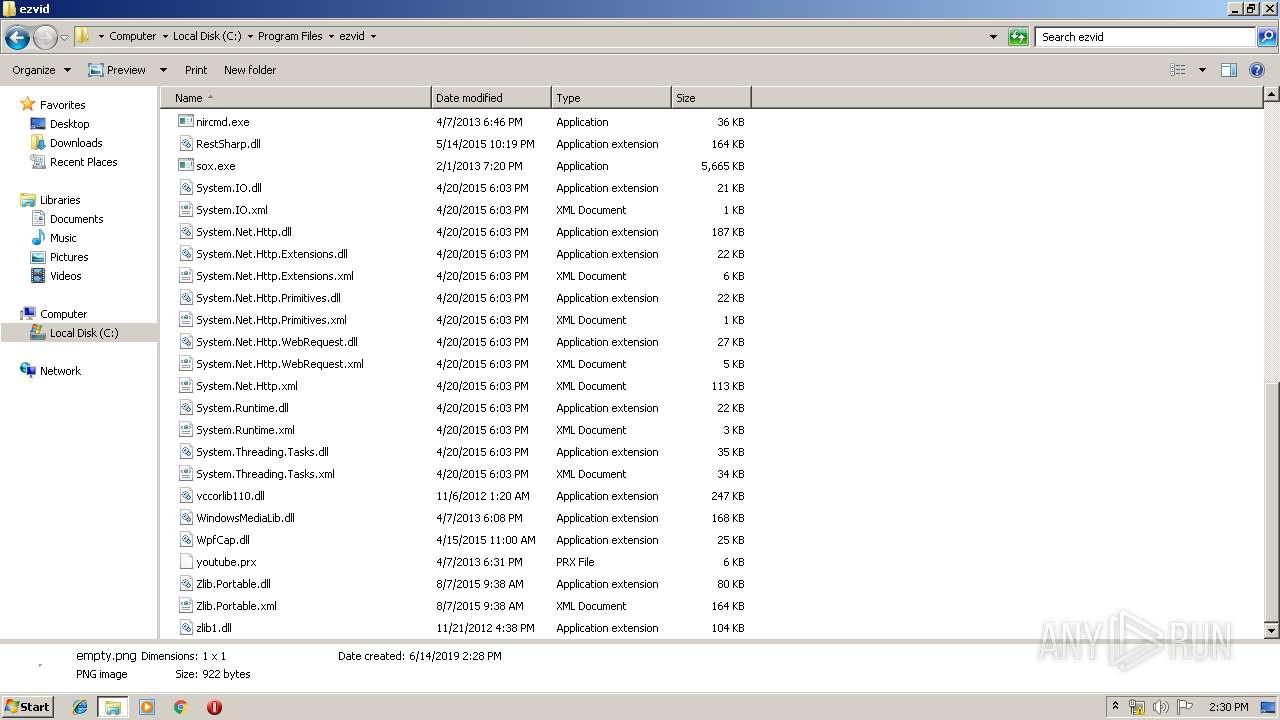Click the Preview toolbar button
The width and height of the screenshot is (1280, 720).
[117, 70]
